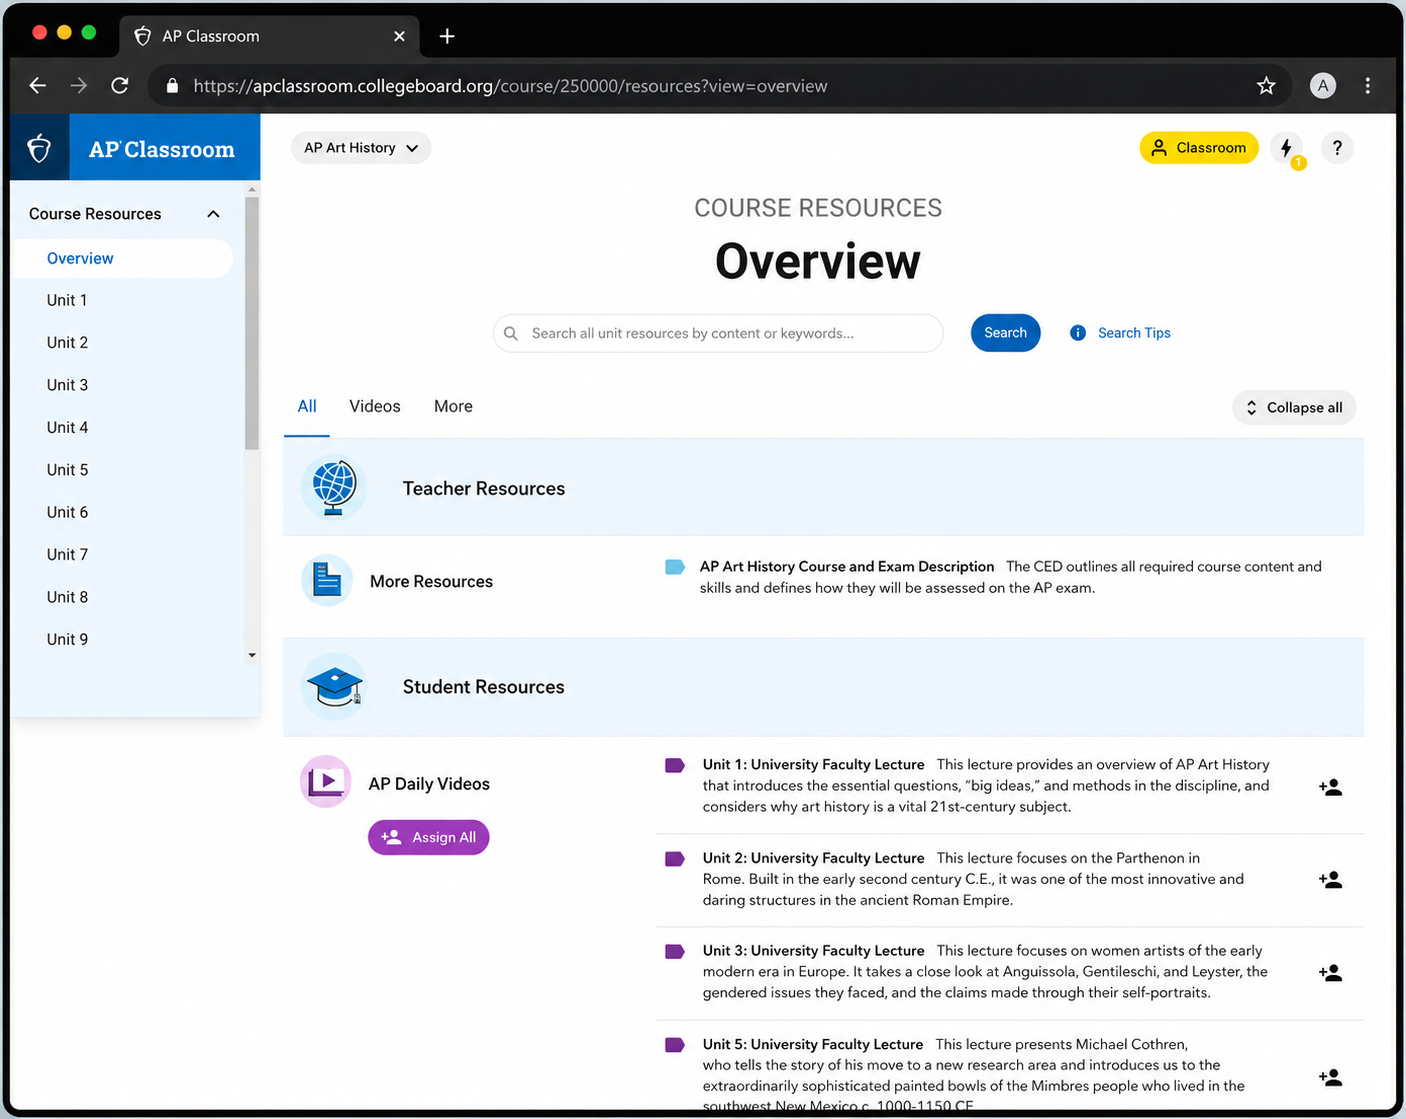
Task: Click the sidebar scrollbar thumb
Action: pyautogui.click(x=252, y=322)
